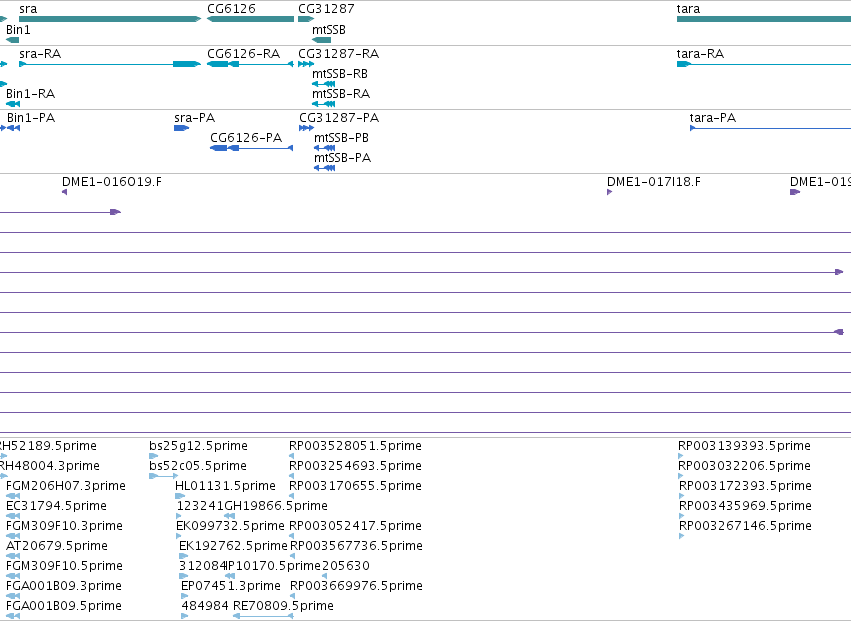Click the mtSSB gene label
This screenshot has height=621, width=851.
329,30
